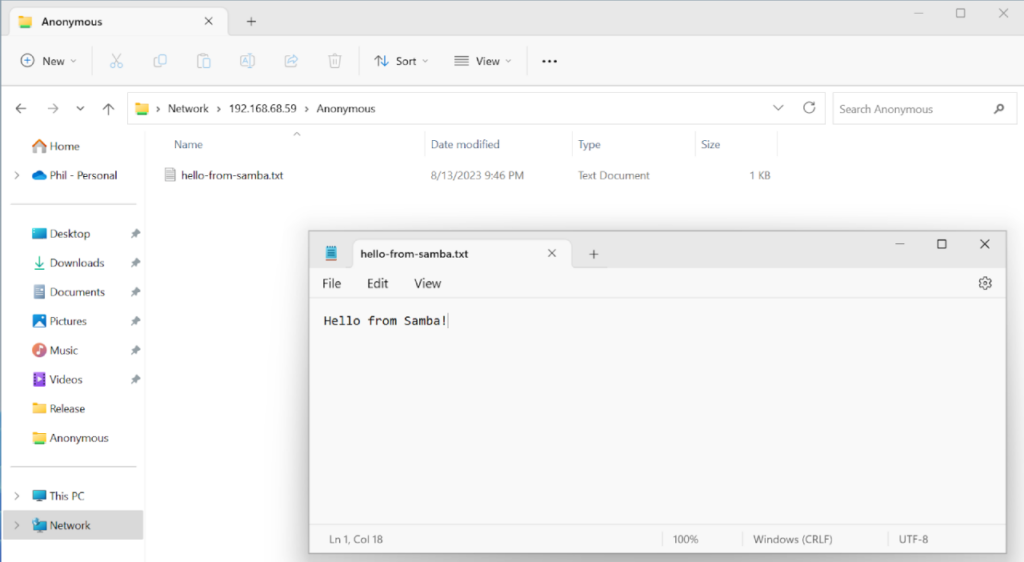The image size is (1024, 562).
Task: Expand the This PC tree node
Action: [x=17, y=496]
